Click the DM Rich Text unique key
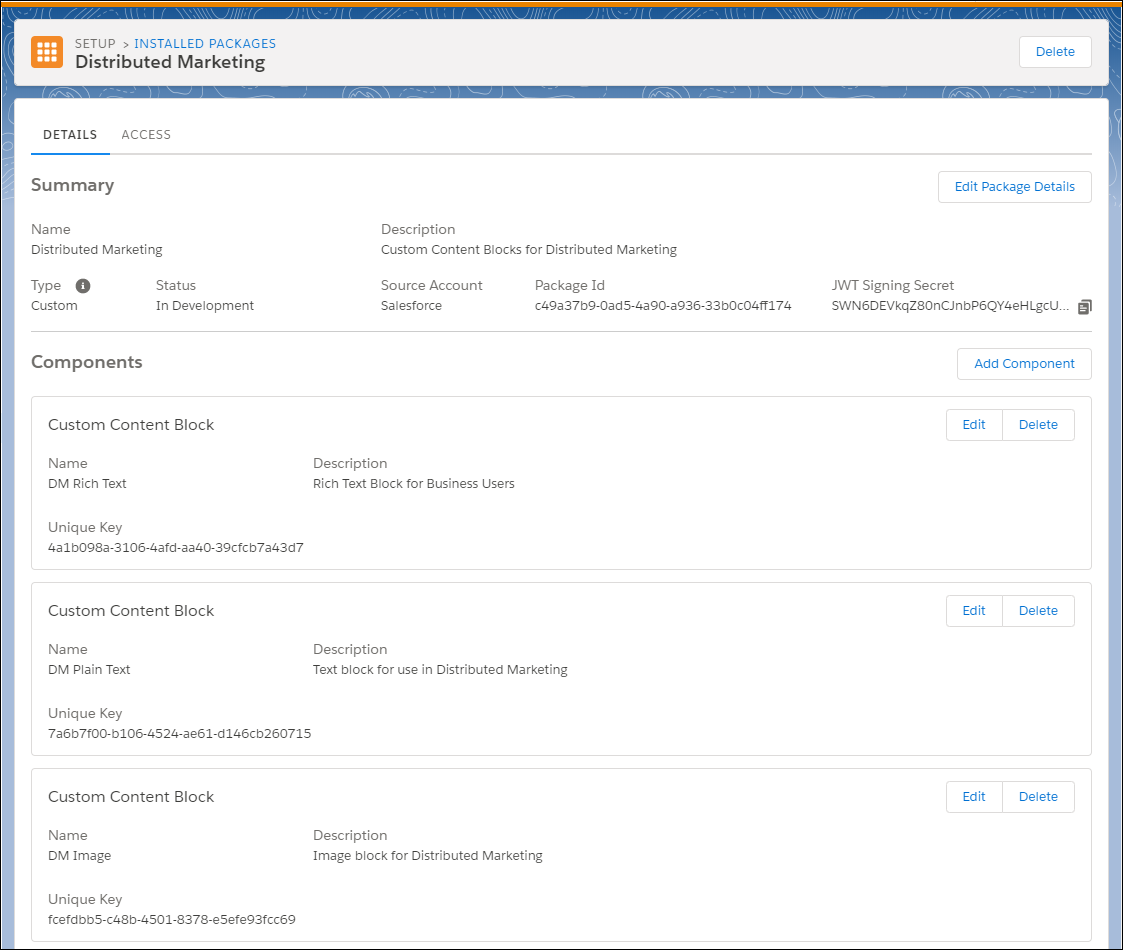This screenshot has height=950, width=1123. pos(175,548)
